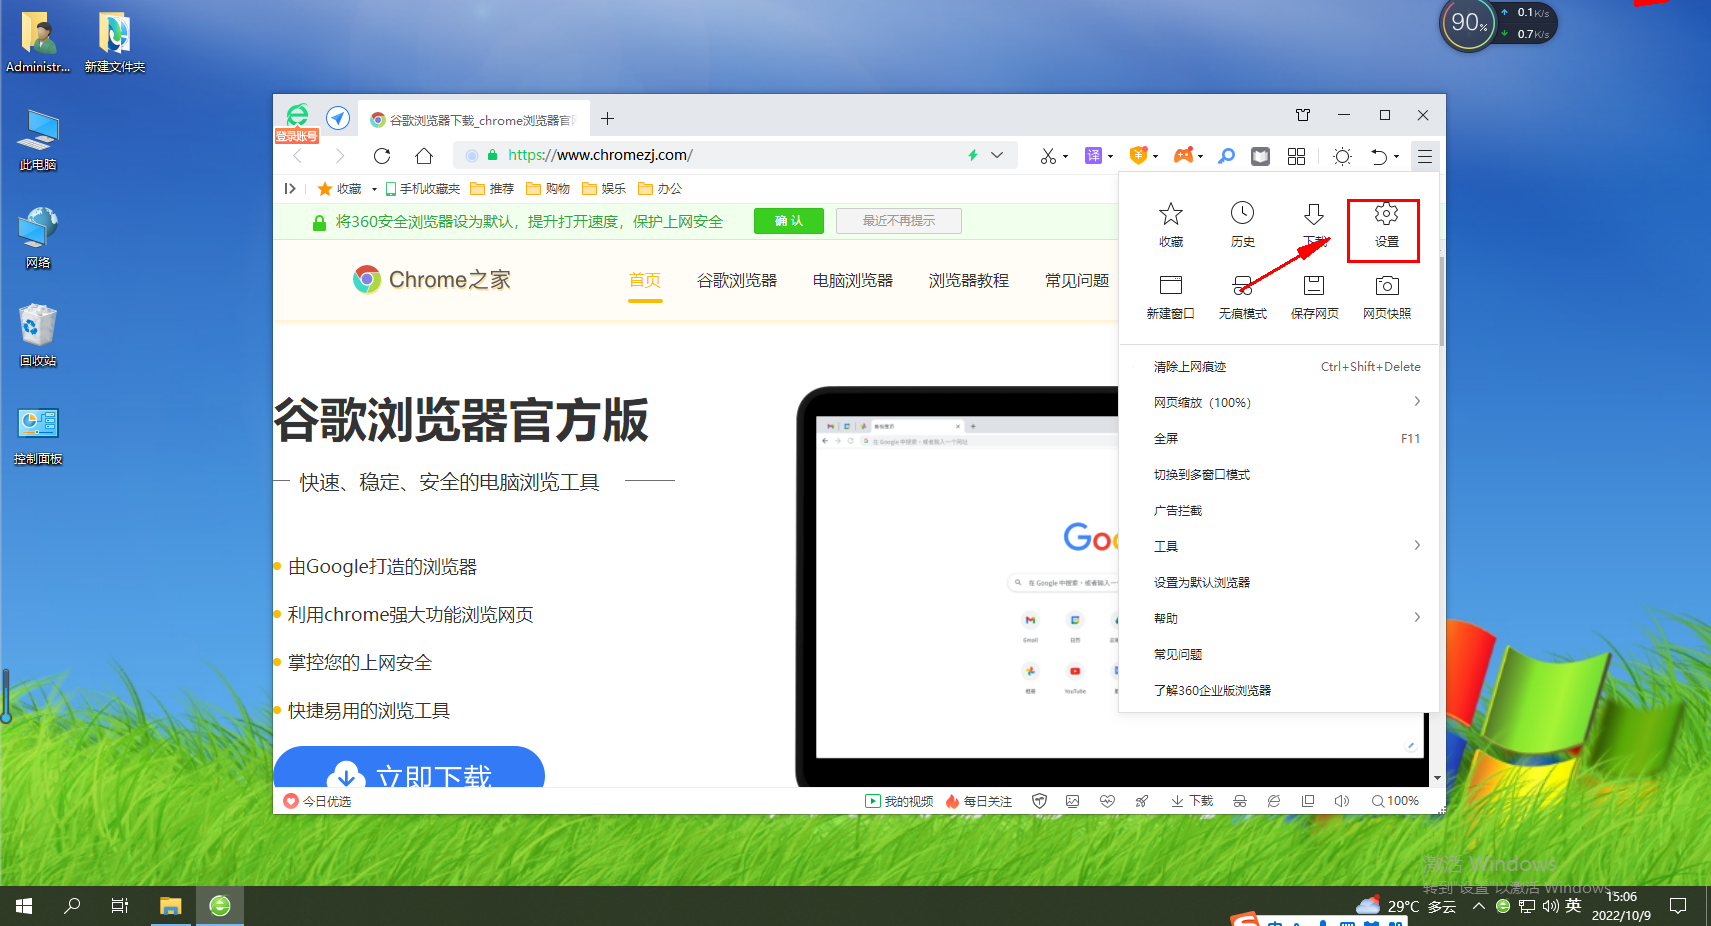Click the heart-rate health icon in status bar
Screen dimensions: 1711x926
[x=1107, y=801]
